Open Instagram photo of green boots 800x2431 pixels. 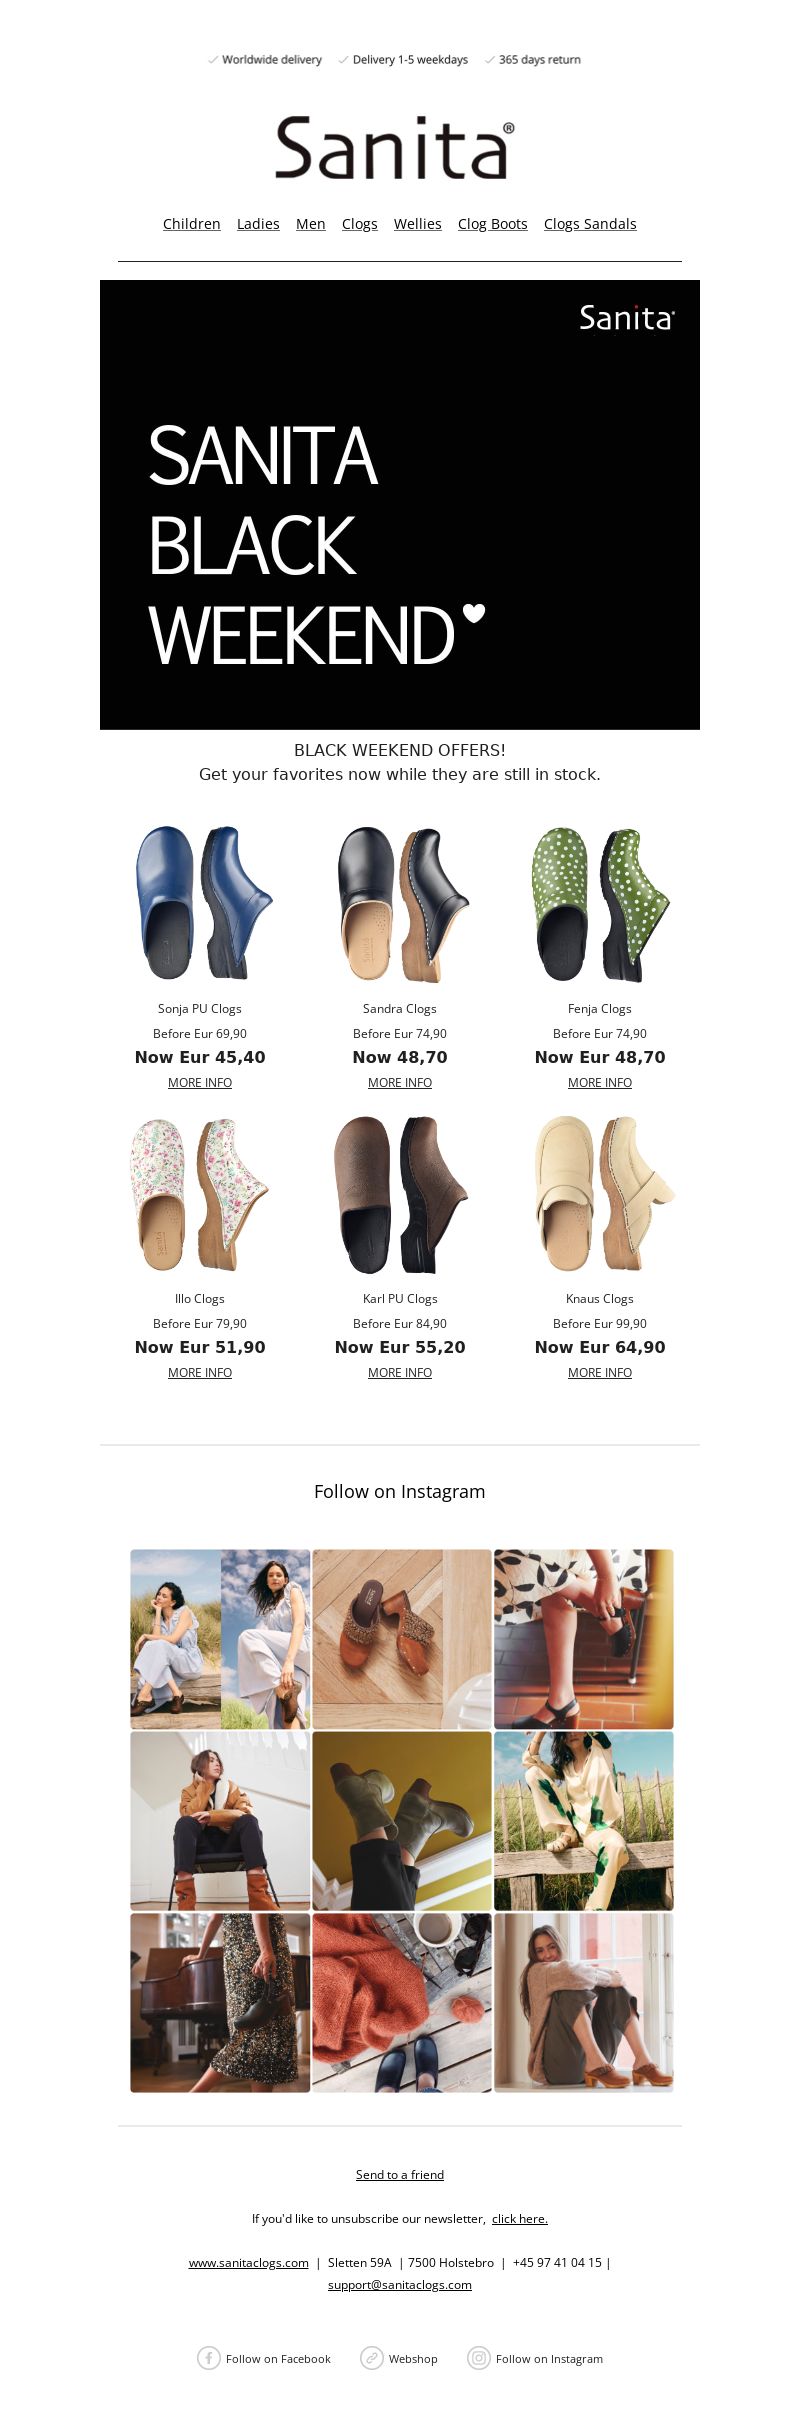tap(402, 1821)
